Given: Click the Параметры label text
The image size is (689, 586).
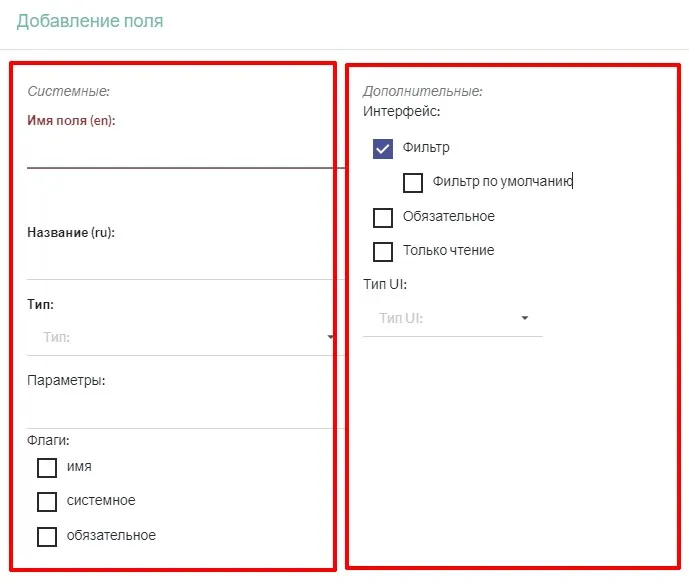Looking at the screenshot, I should [66, 380].
